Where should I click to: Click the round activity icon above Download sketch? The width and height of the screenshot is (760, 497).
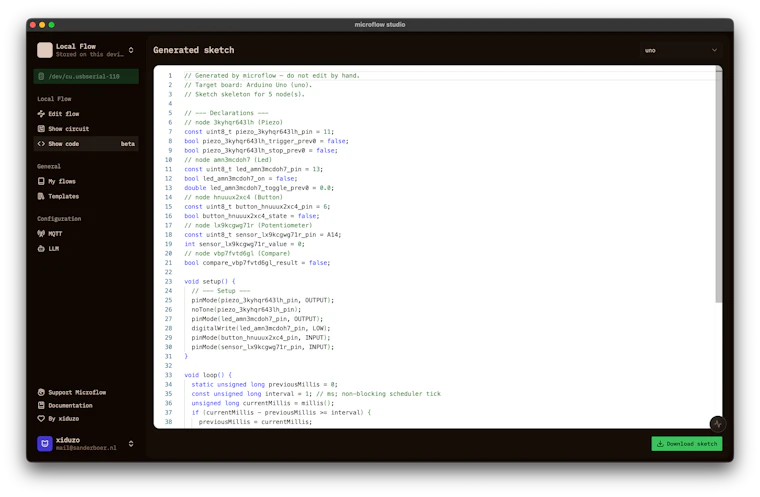(717, 424)
